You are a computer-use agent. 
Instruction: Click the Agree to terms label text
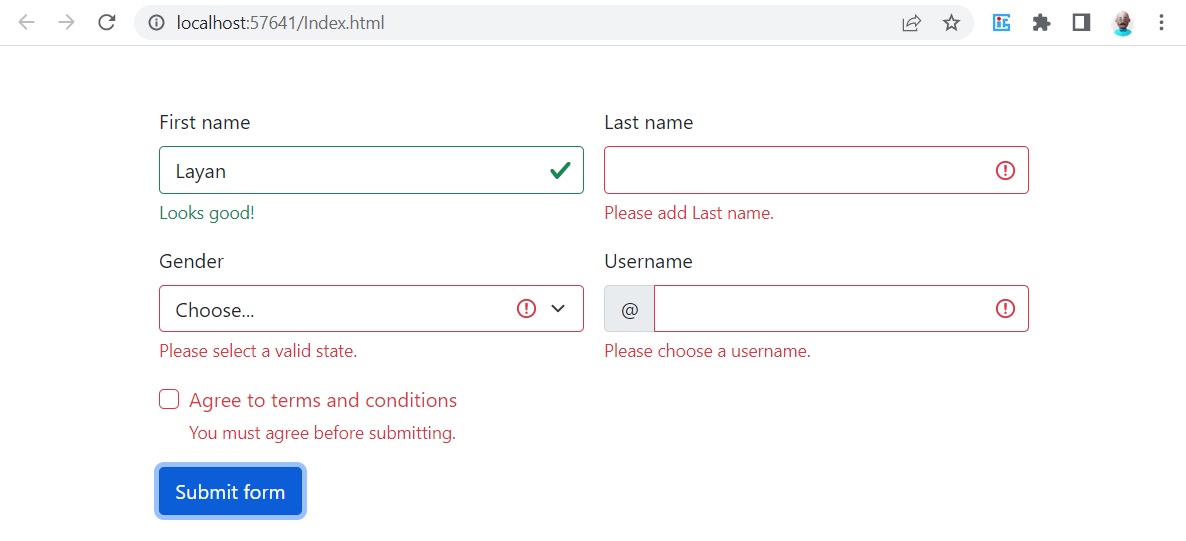323,400
